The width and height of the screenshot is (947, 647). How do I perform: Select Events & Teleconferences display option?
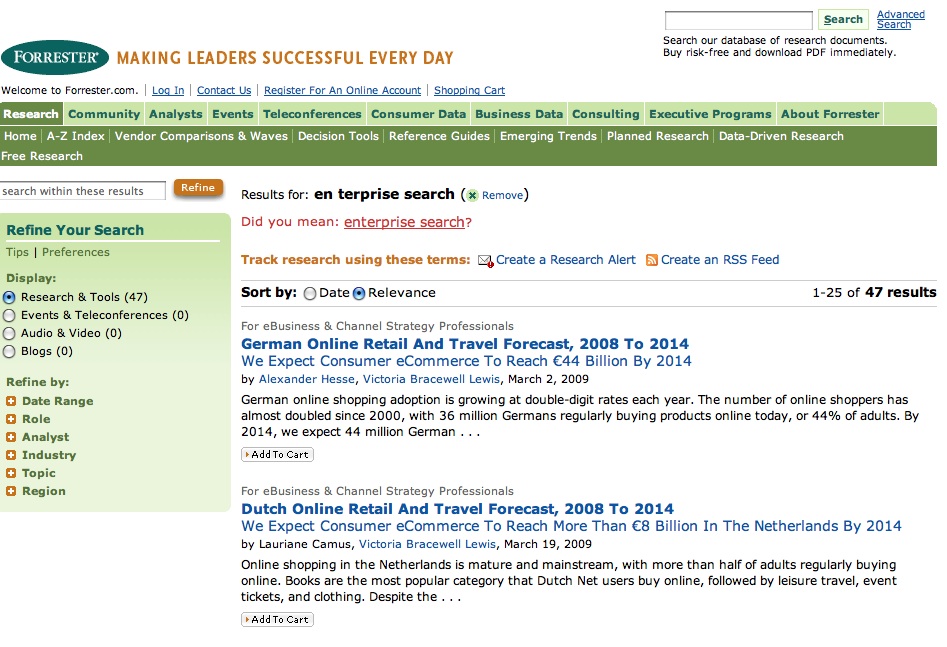point(9,315)
